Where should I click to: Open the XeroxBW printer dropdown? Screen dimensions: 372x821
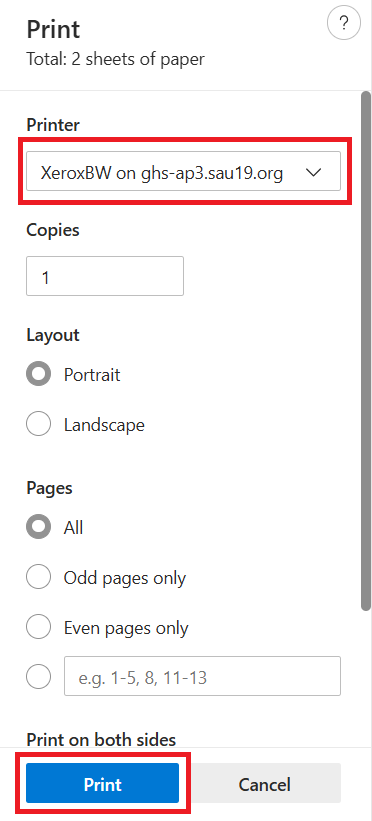(x=183, y=171)
